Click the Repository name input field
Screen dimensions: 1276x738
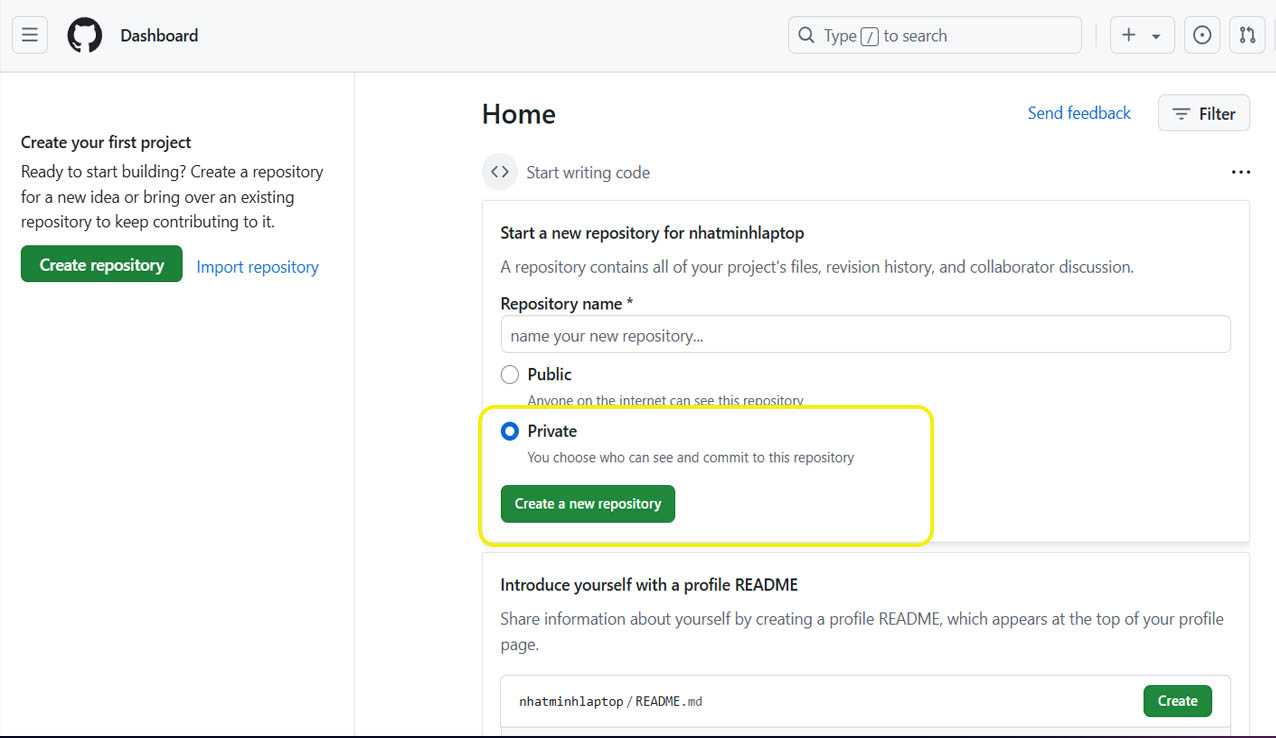(866, 335)
